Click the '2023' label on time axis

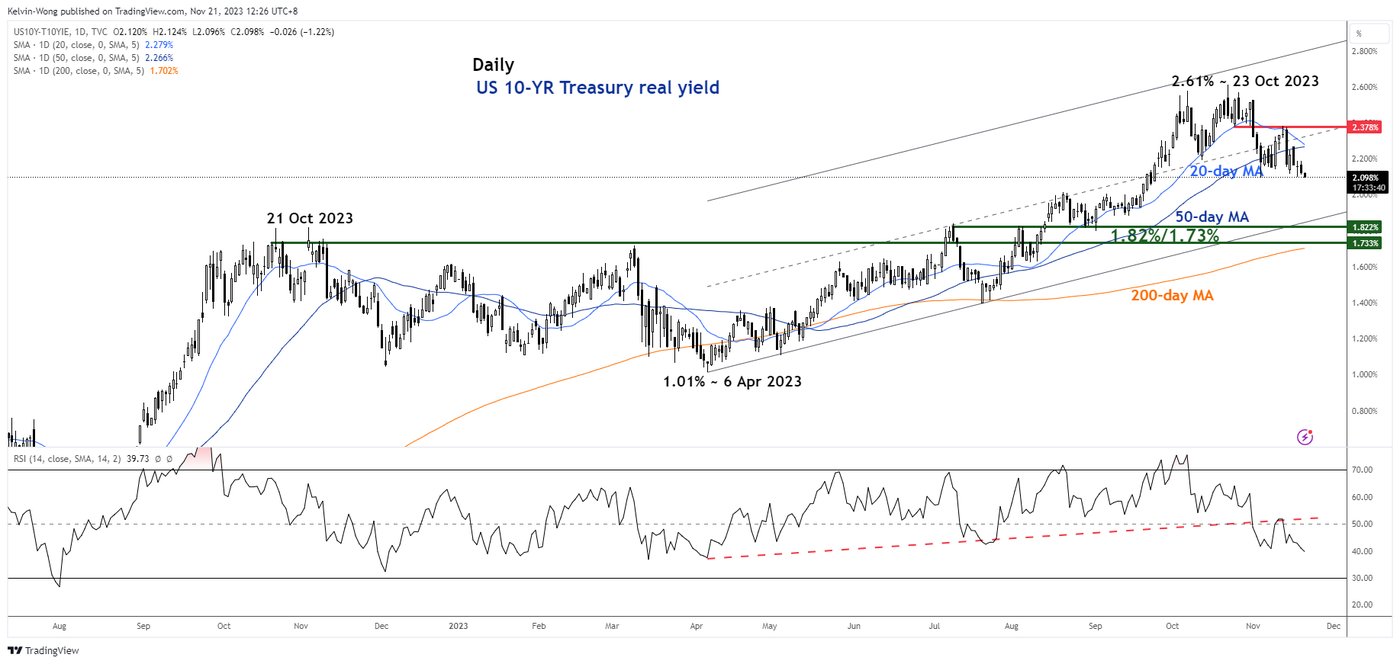click(x=458, y=626)
